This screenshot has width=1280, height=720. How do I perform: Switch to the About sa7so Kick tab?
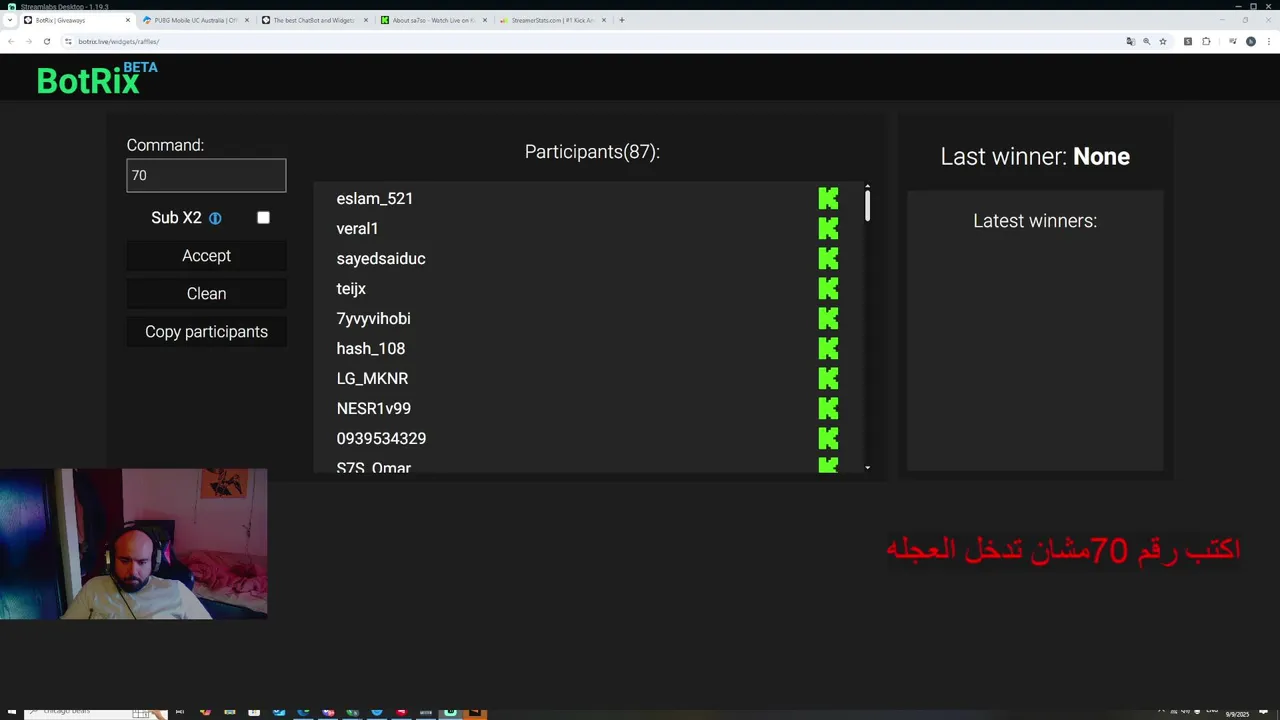(x=433, y=20)
